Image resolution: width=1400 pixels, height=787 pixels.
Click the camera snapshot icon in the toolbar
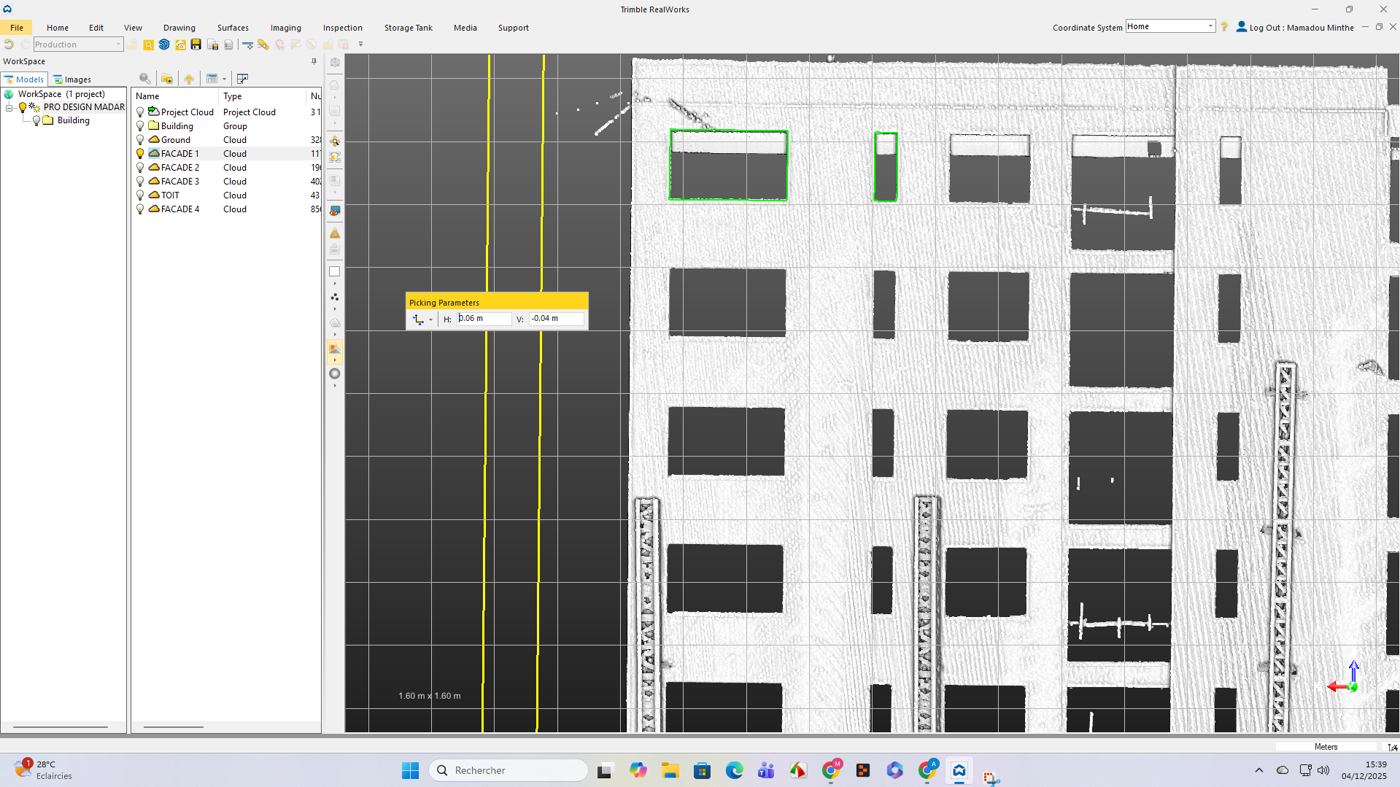click(x=181, y=44)
